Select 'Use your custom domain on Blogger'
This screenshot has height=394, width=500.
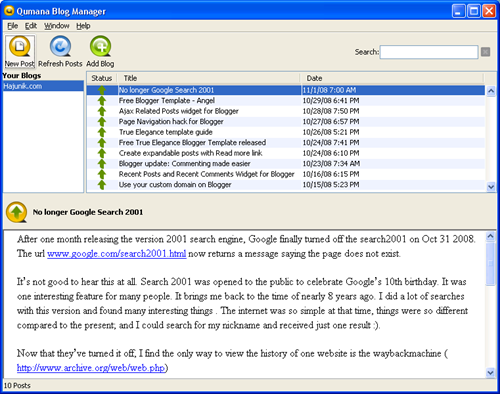(175, 185)
